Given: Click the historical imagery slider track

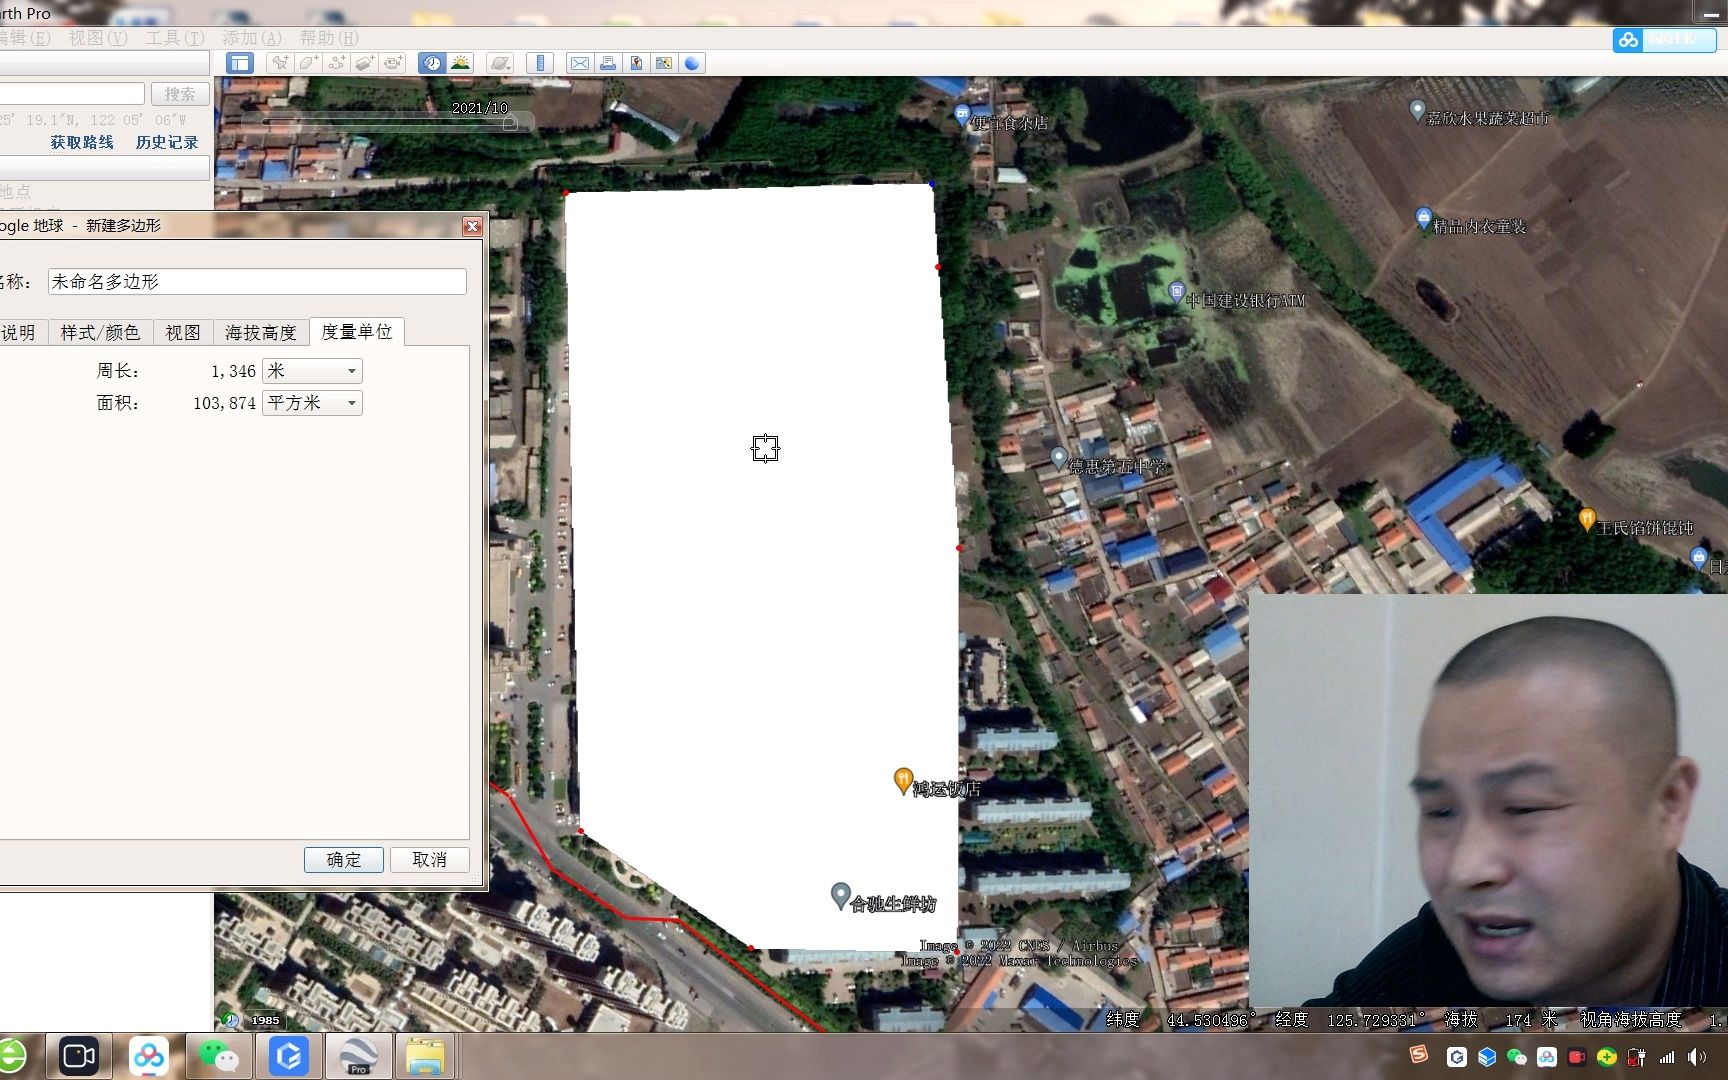Looking at the screenshot, I should point(385,121).
